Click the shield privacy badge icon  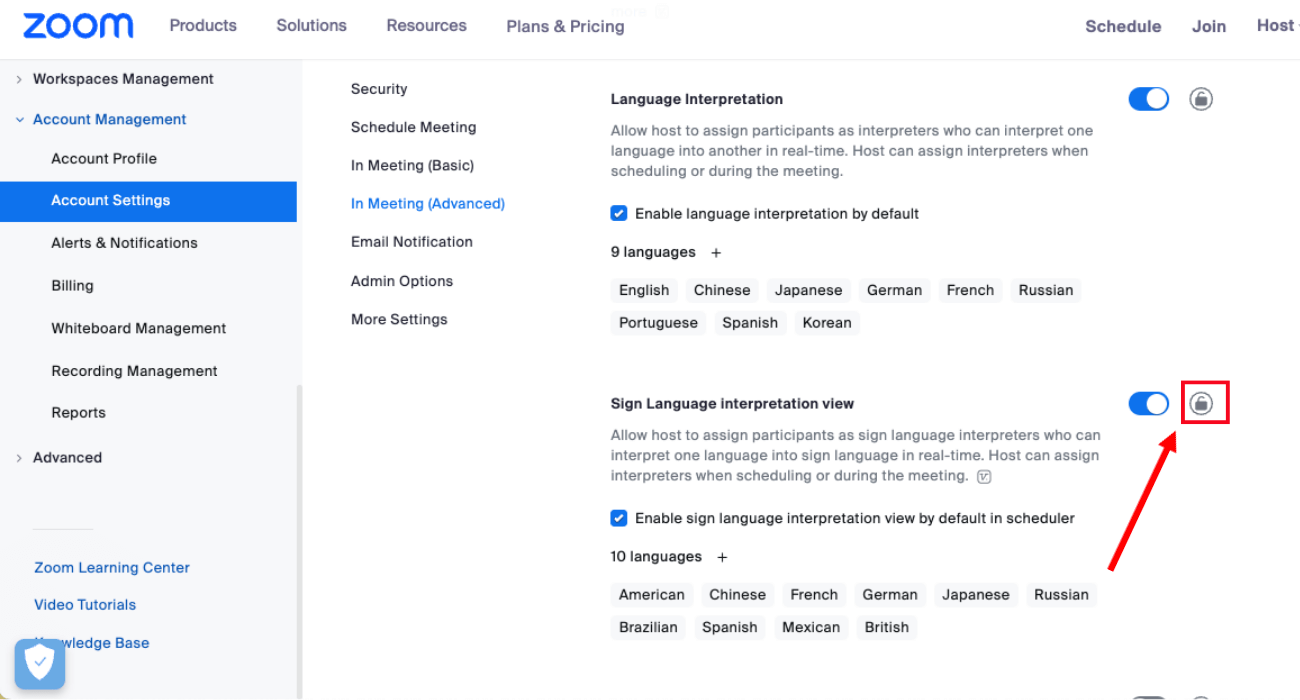tap(40, 664)
